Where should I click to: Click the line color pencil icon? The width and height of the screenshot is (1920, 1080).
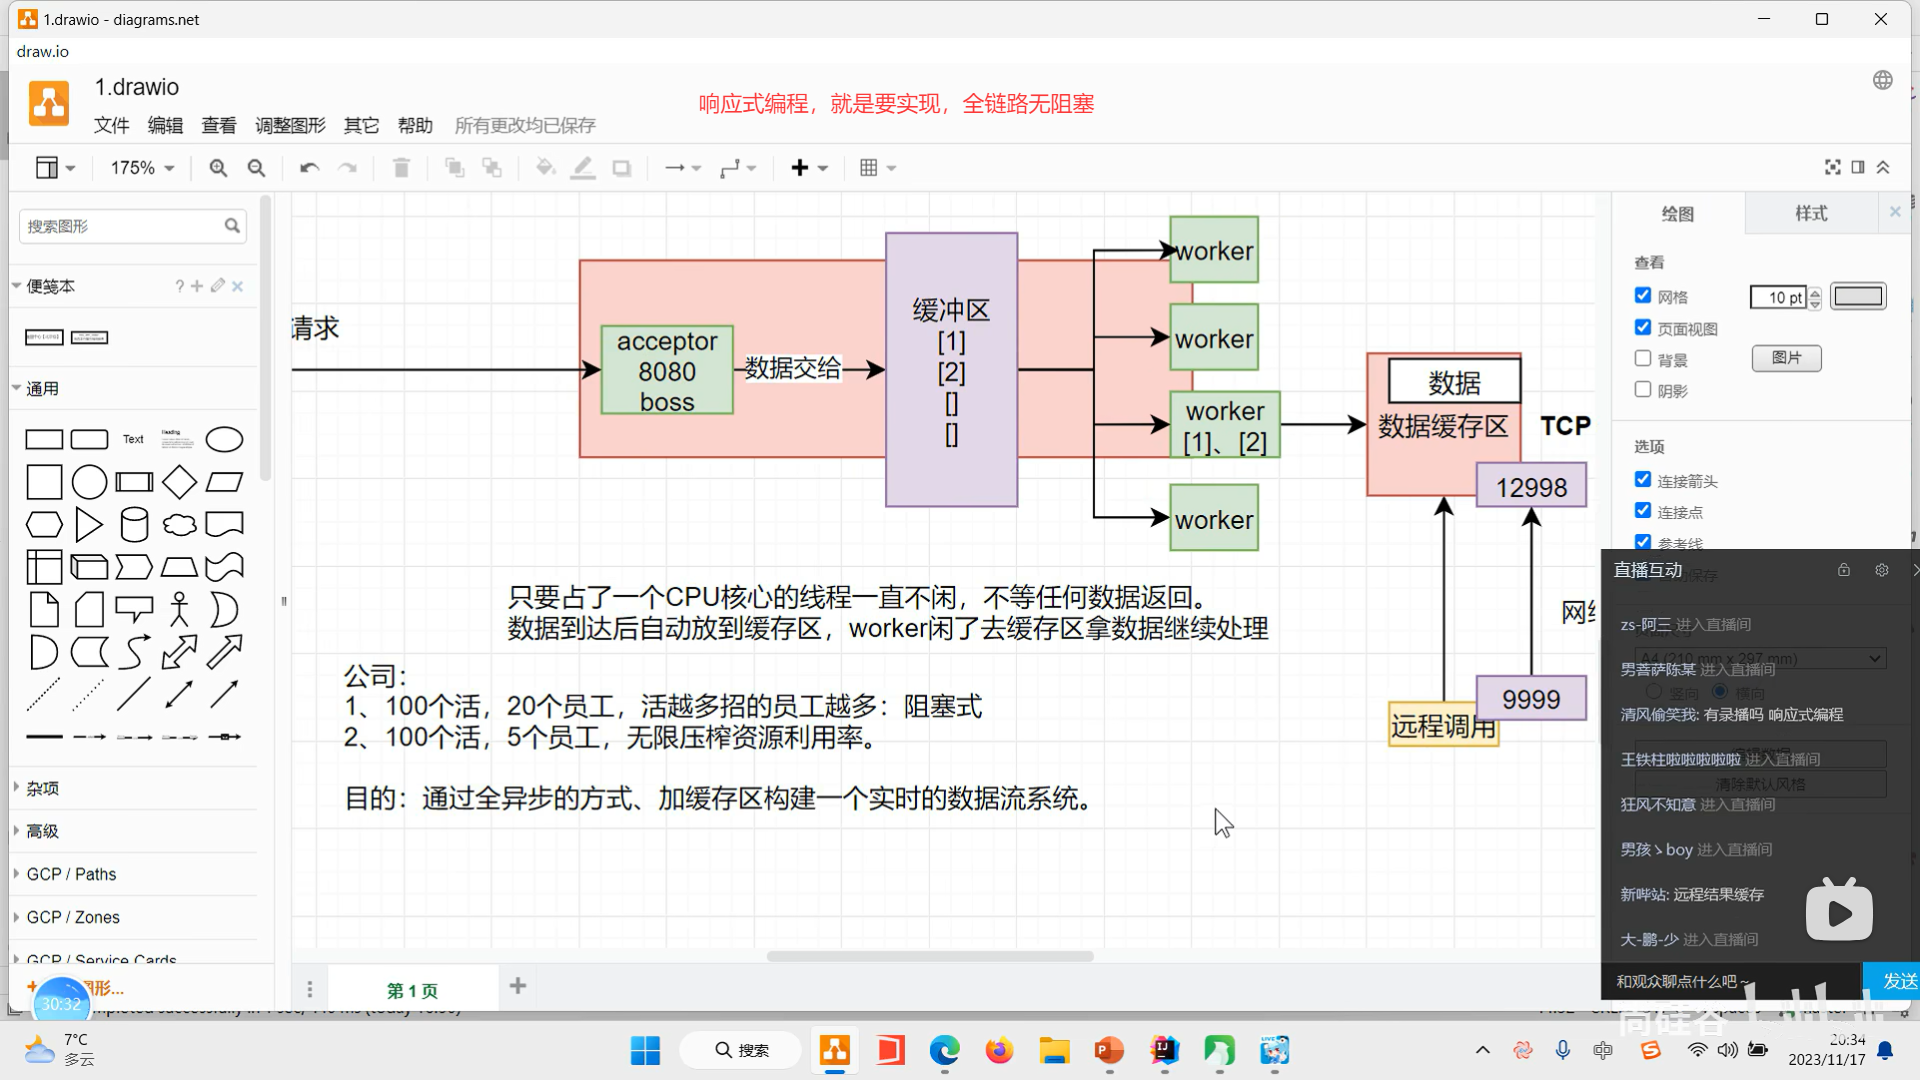pos(582,168)
